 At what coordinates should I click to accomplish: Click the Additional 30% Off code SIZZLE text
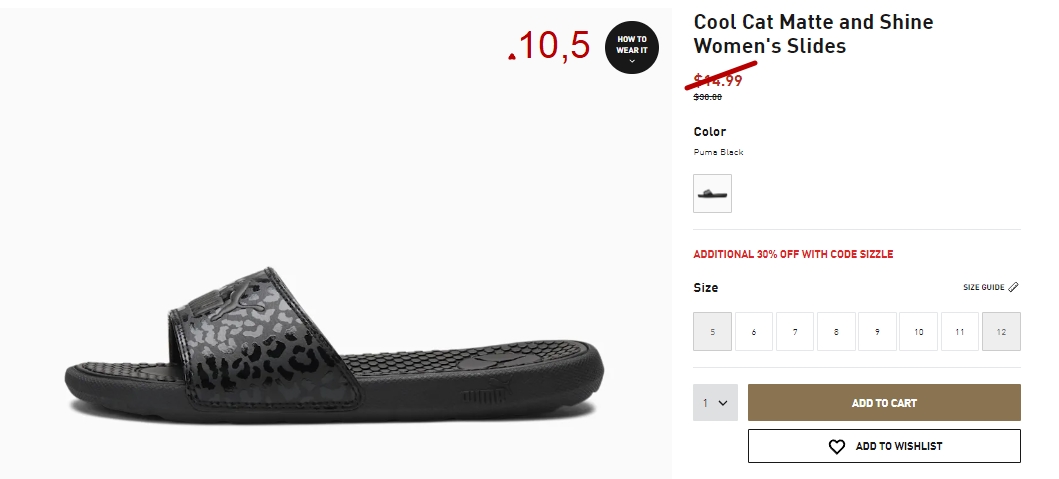[793, 254]
